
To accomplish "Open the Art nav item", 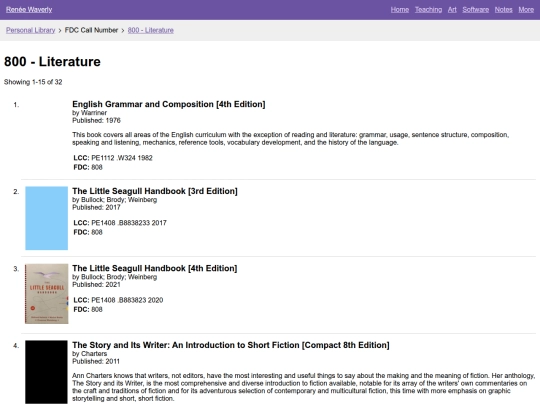I will pyautogui.click(x=452, y=10).
